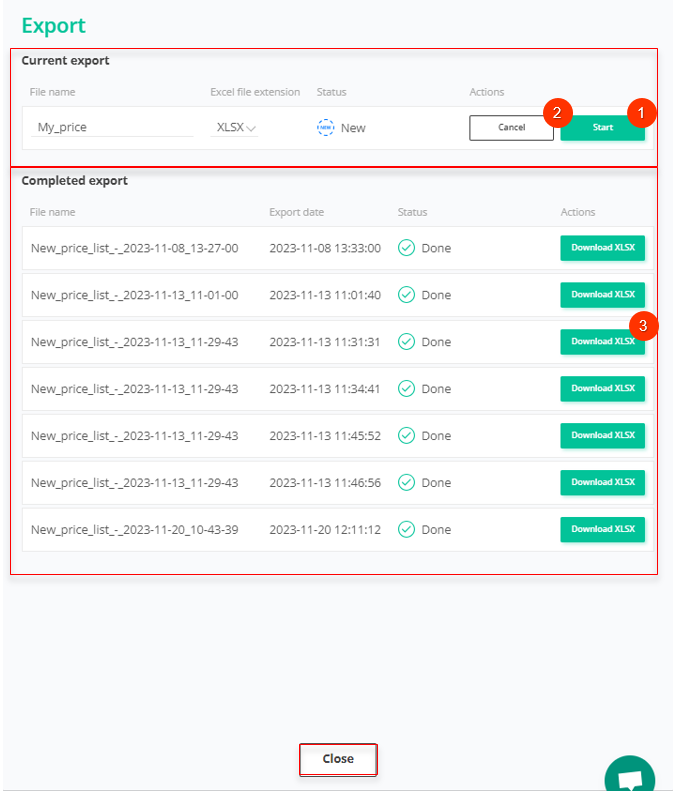
Task: Download XLSX for 2023-11-08 13:33:00 export
Action: [x=602, y=248]
